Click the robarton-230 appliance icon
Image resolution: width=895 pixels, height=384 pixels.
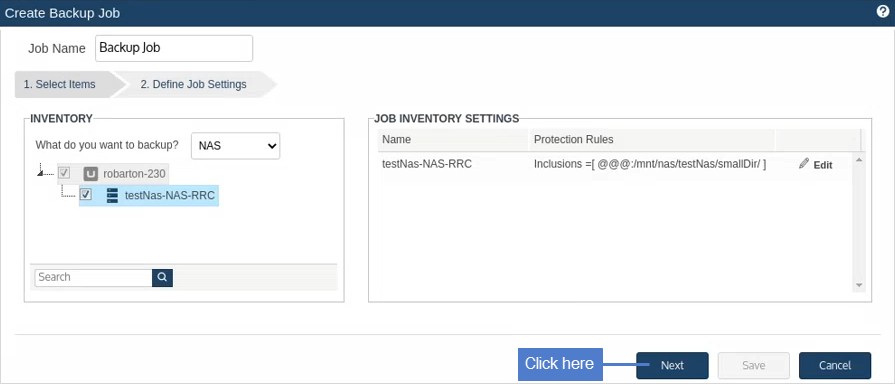(91, 174)
